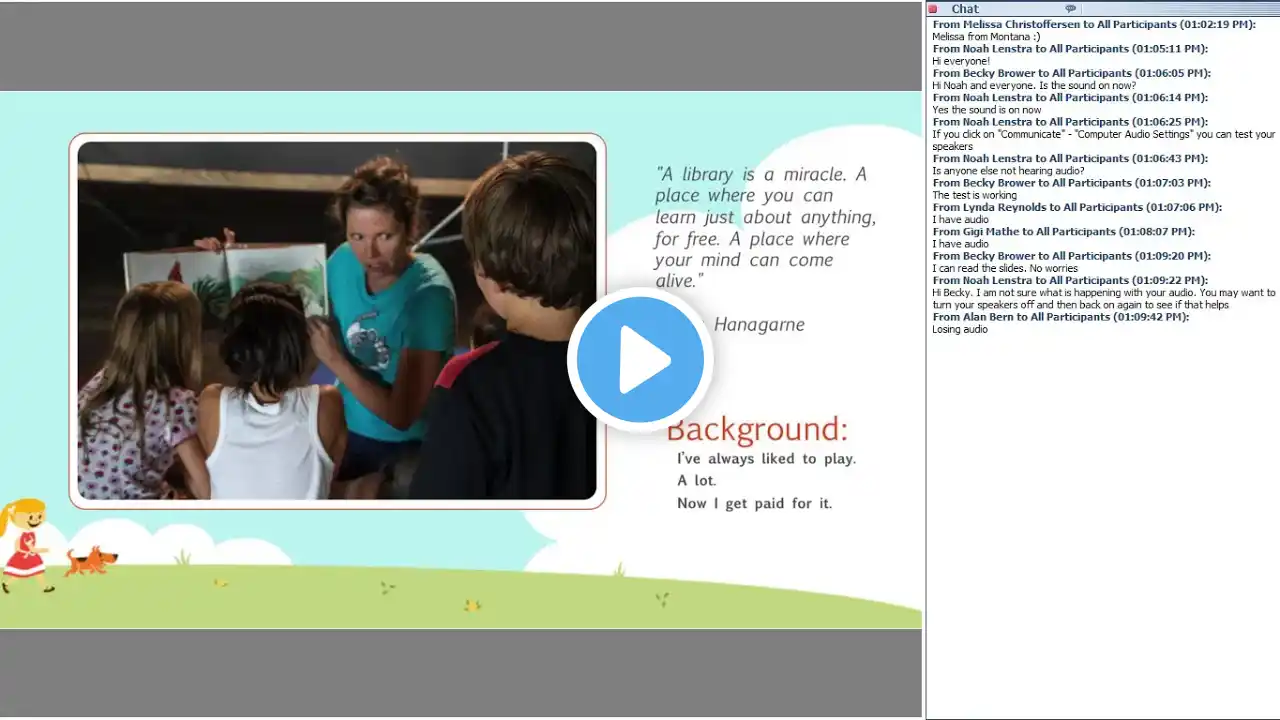
Task: Click the running girl illustration on slide
Action: pos(25,545)
